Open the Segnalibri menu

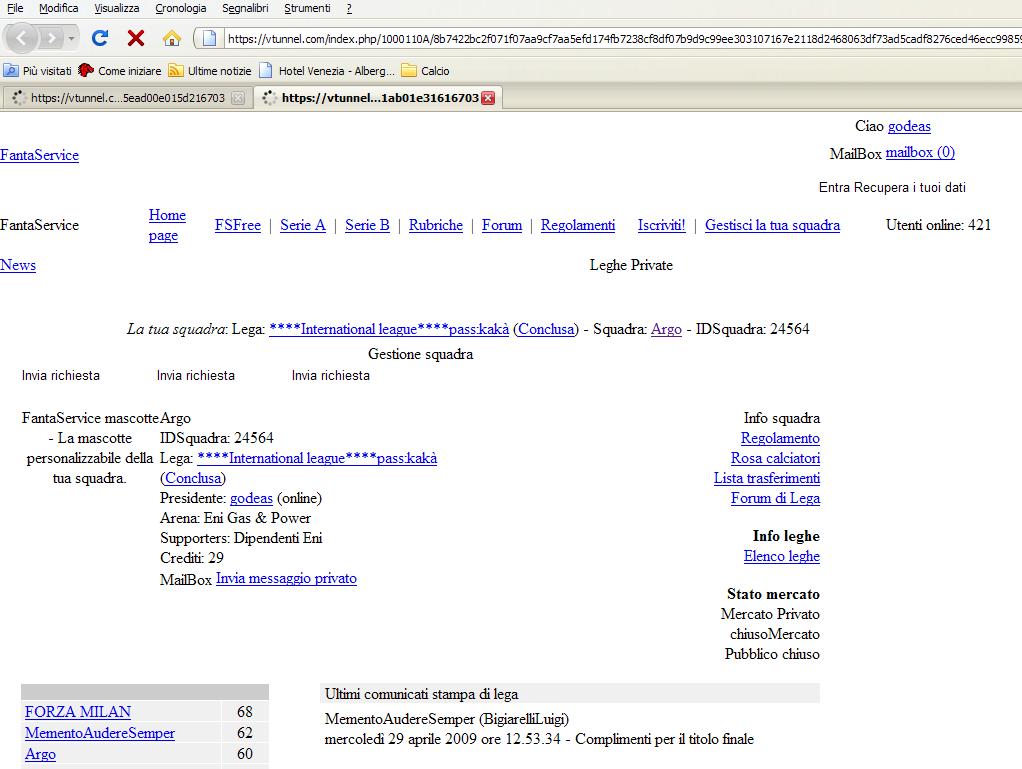[x=245, y=8]
